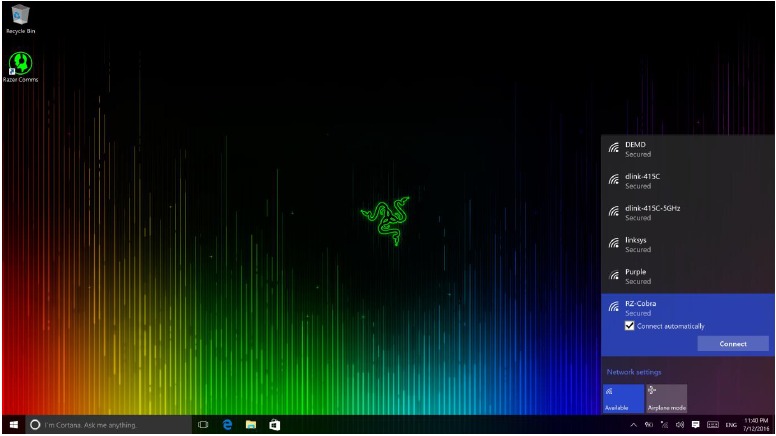The height and width of the screenshot is (436, 776).
Task: Click the Cortana circle icon
Action: [35, 425]
